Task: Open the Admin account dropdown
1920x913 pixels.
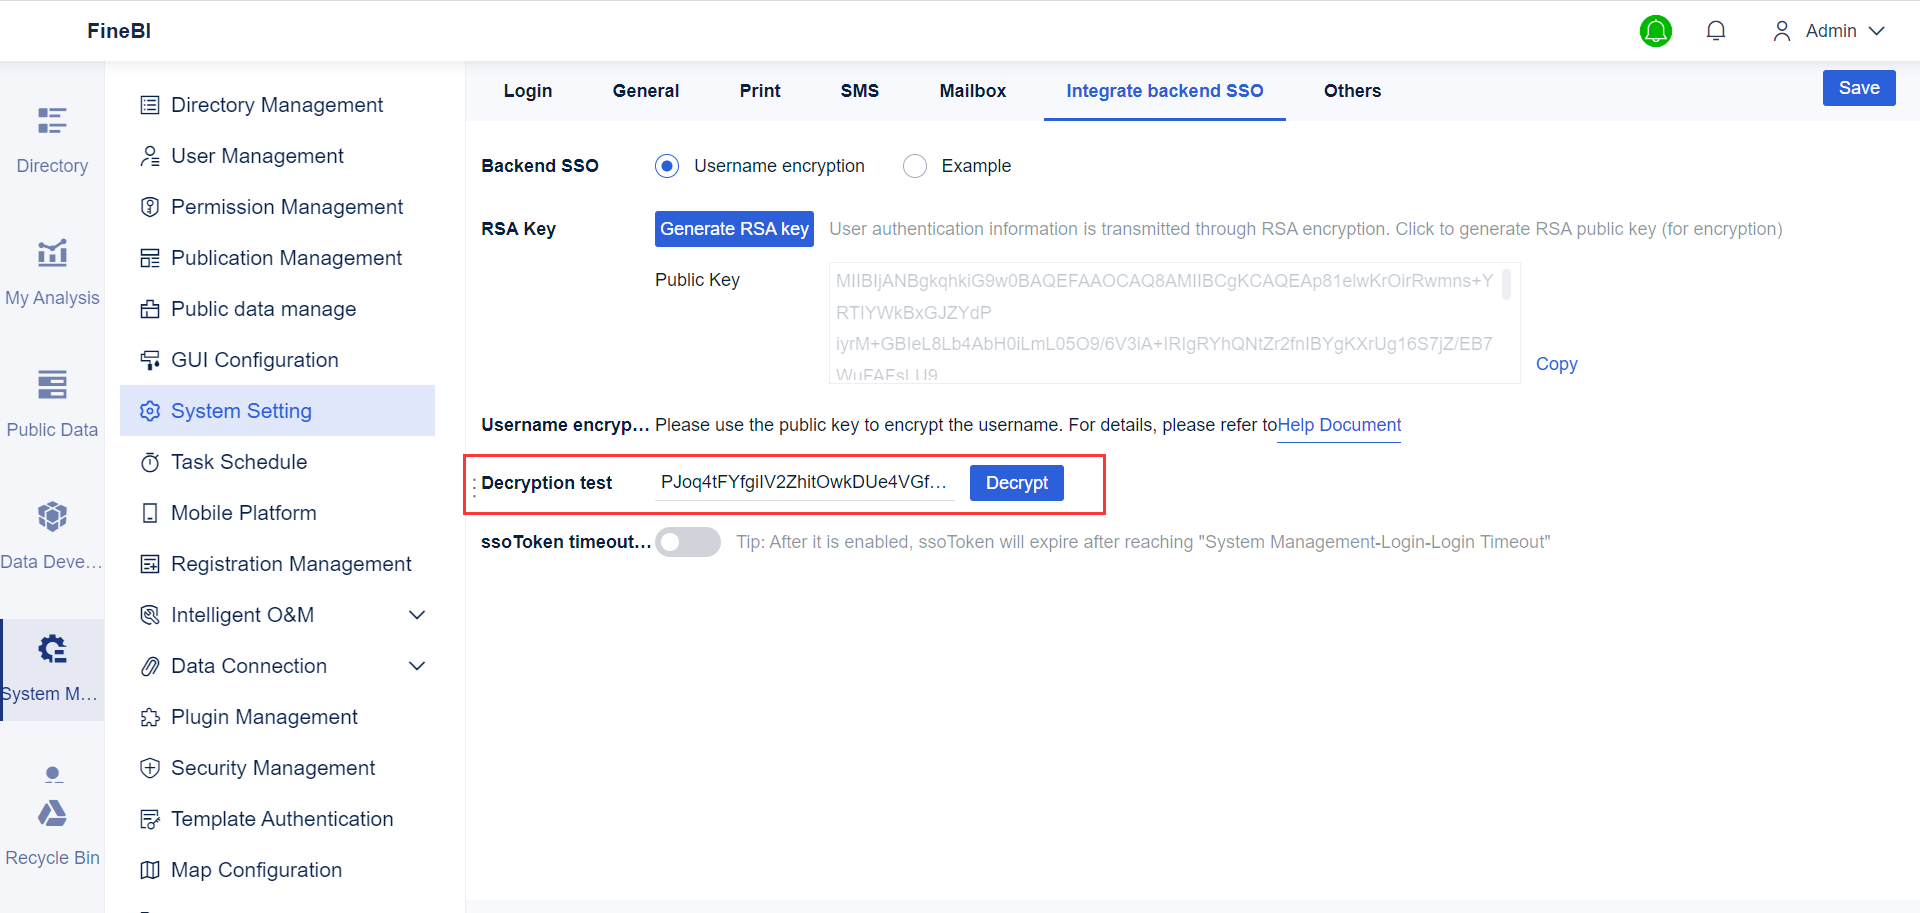Action: (x=1829, y=30)
